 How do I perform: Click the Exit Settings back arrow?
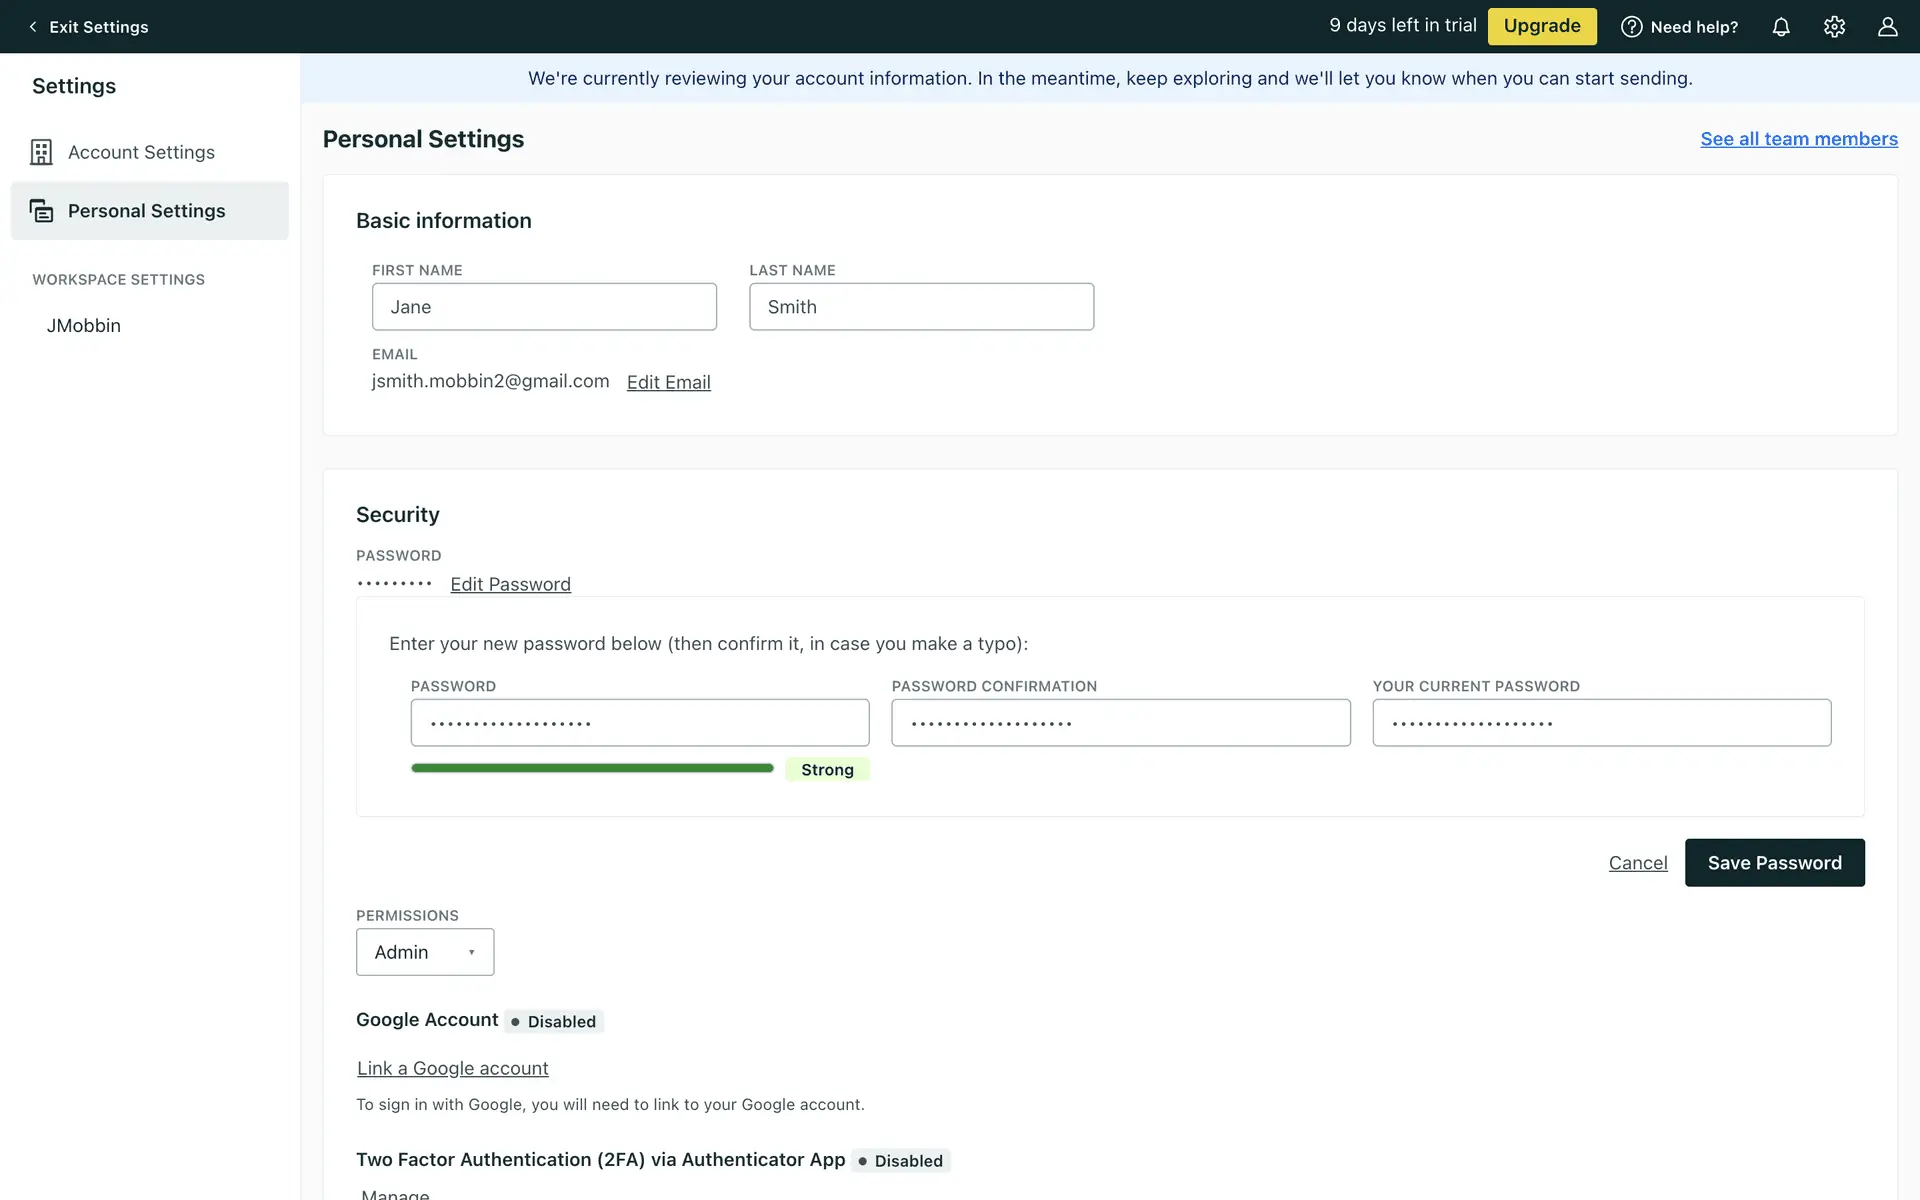(33, 27)
